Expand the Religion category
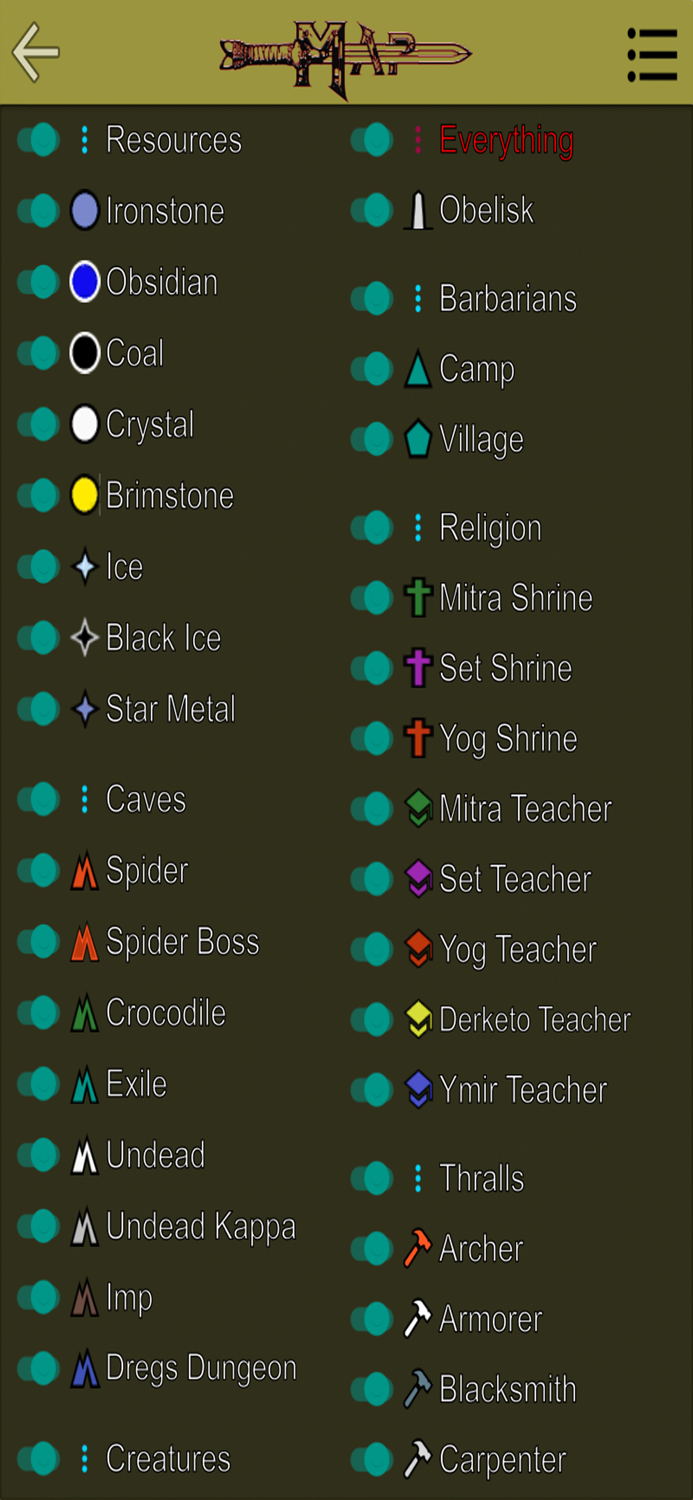The width and height of the screenshot is (693, 1500). 417,527
